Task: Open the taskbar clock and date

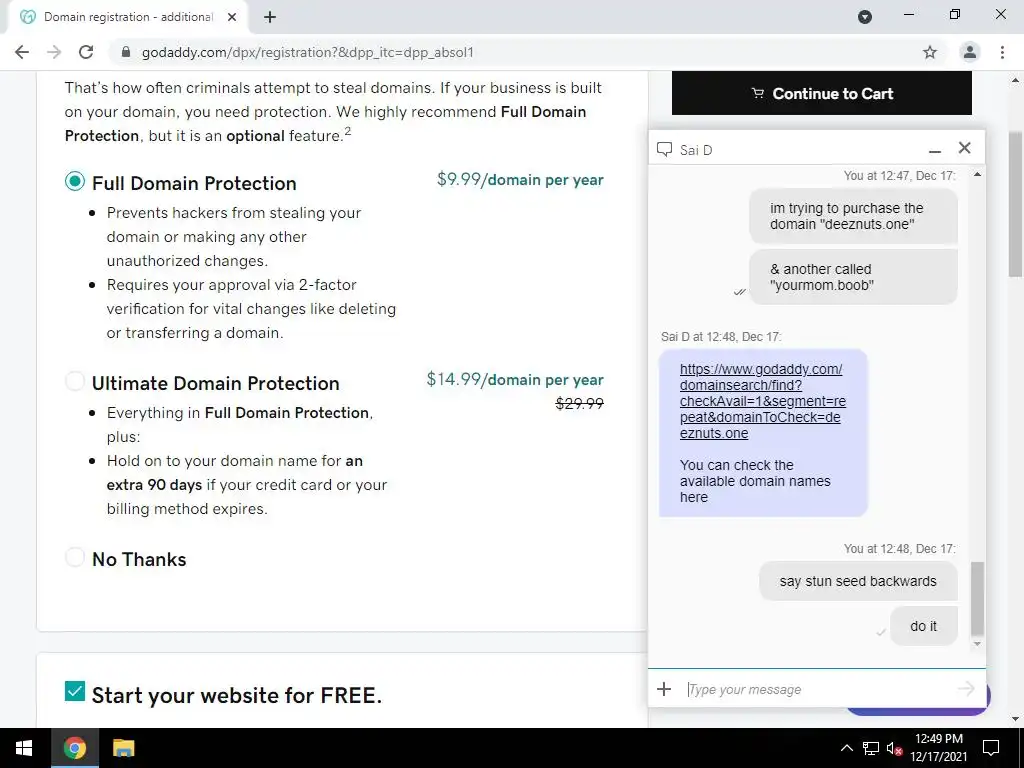Action: (938, 748)
